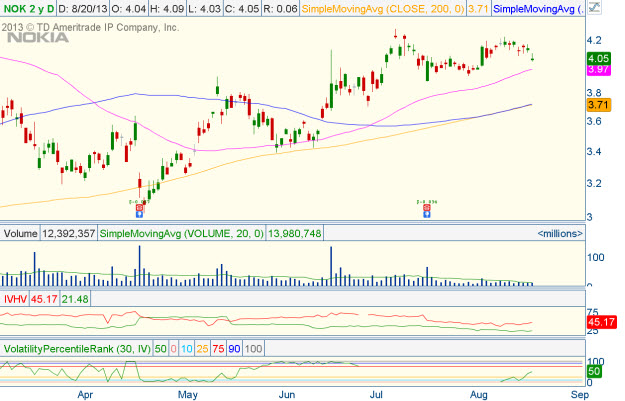This screenshot has height=401, width=625.
Task: Click the green 50 percentile rank bubble
Action: tap(592, 371)
